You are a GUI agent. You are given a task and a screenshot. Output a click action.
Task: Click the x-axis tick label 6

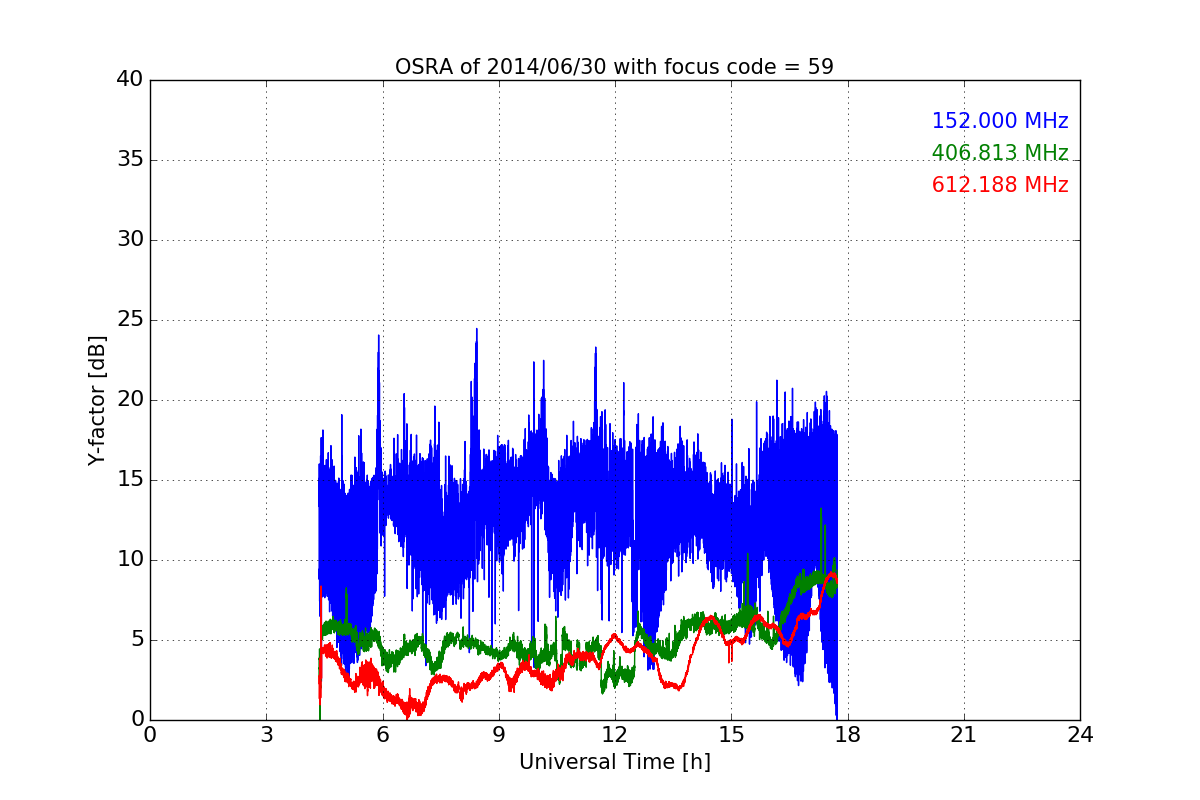coord(382,735)
